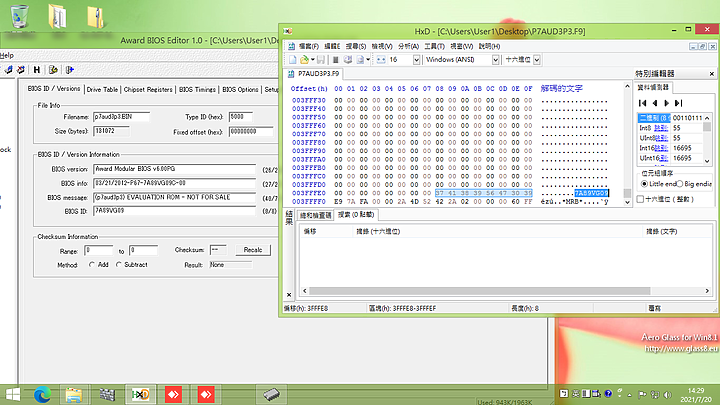Open the Help (H) menu in HxD
This screenshot has width=720, height=405.
(489, 46)
